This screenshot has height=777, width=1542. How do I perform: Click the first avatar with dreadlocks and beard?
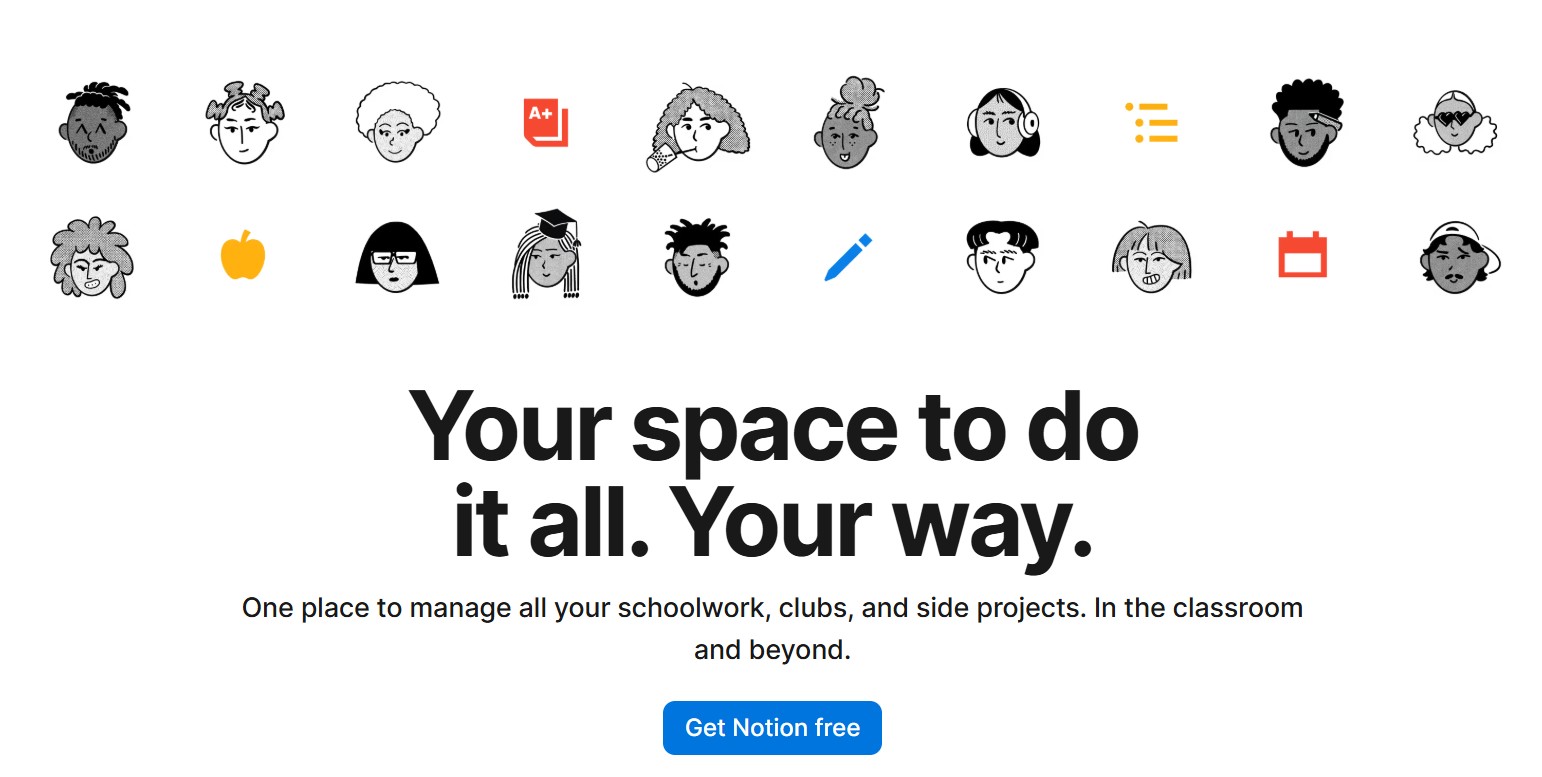[x=93, y=123]
